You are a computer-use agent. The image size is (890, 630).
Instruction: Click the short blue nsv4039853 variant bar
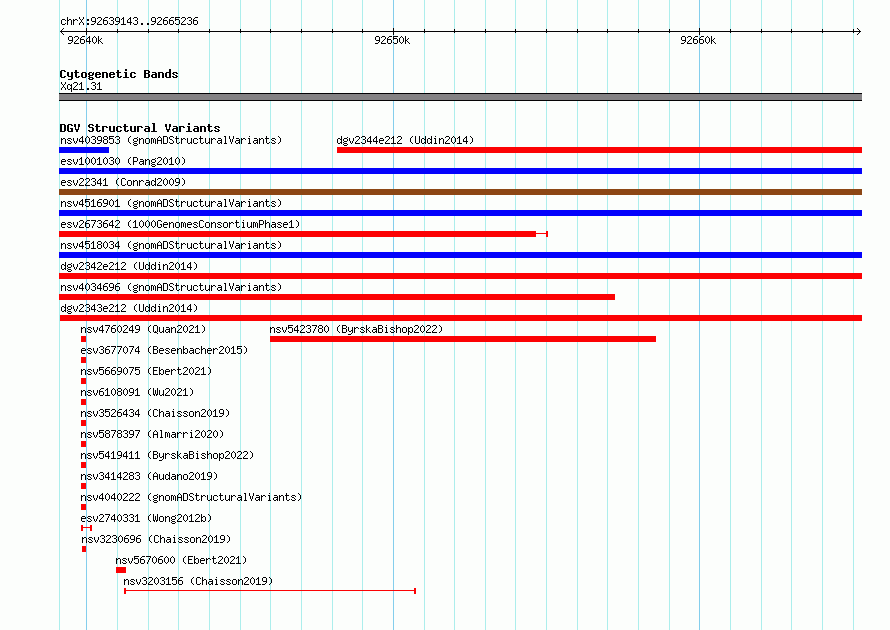pyautogui.click(x=84, y=150)
